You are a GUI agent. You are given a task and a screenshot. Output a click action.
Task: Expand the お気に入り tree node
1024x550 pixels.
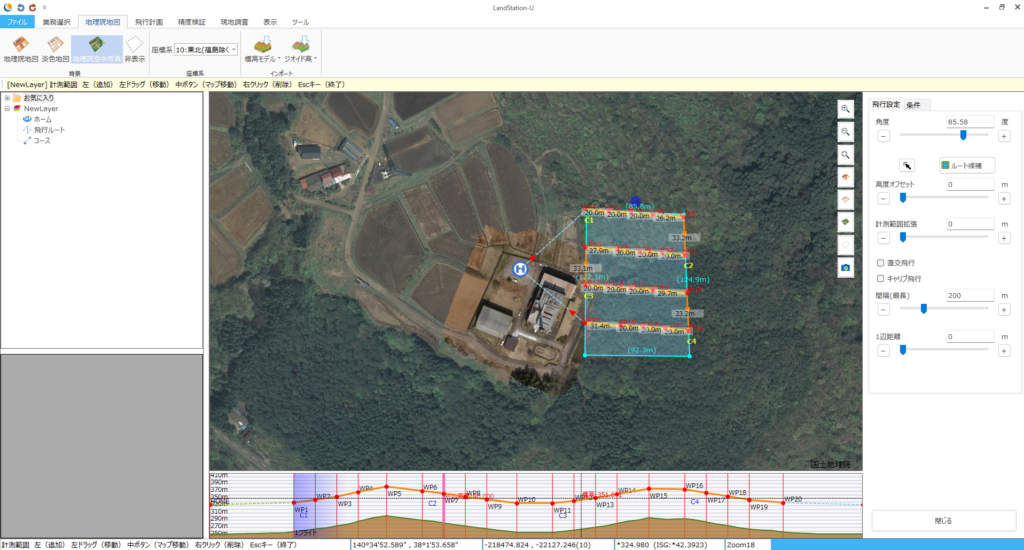7,98
